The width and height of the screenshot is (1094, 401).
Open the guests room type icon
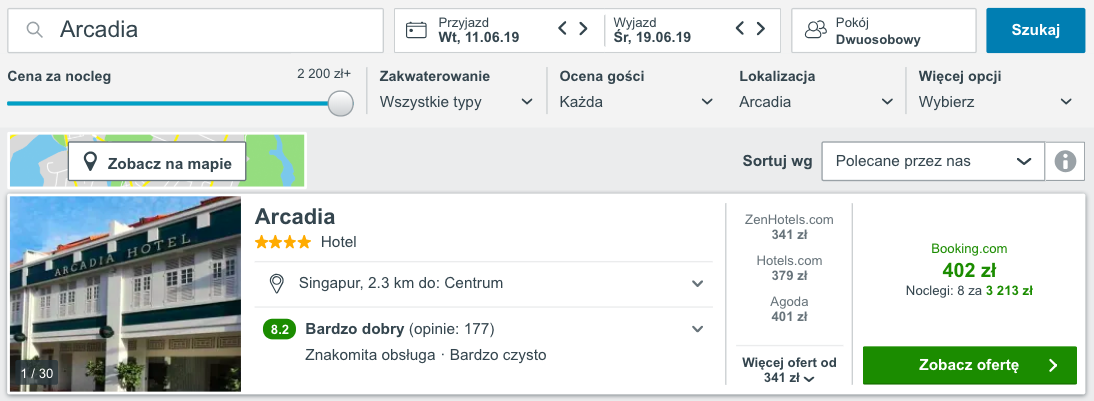[815, 30]
